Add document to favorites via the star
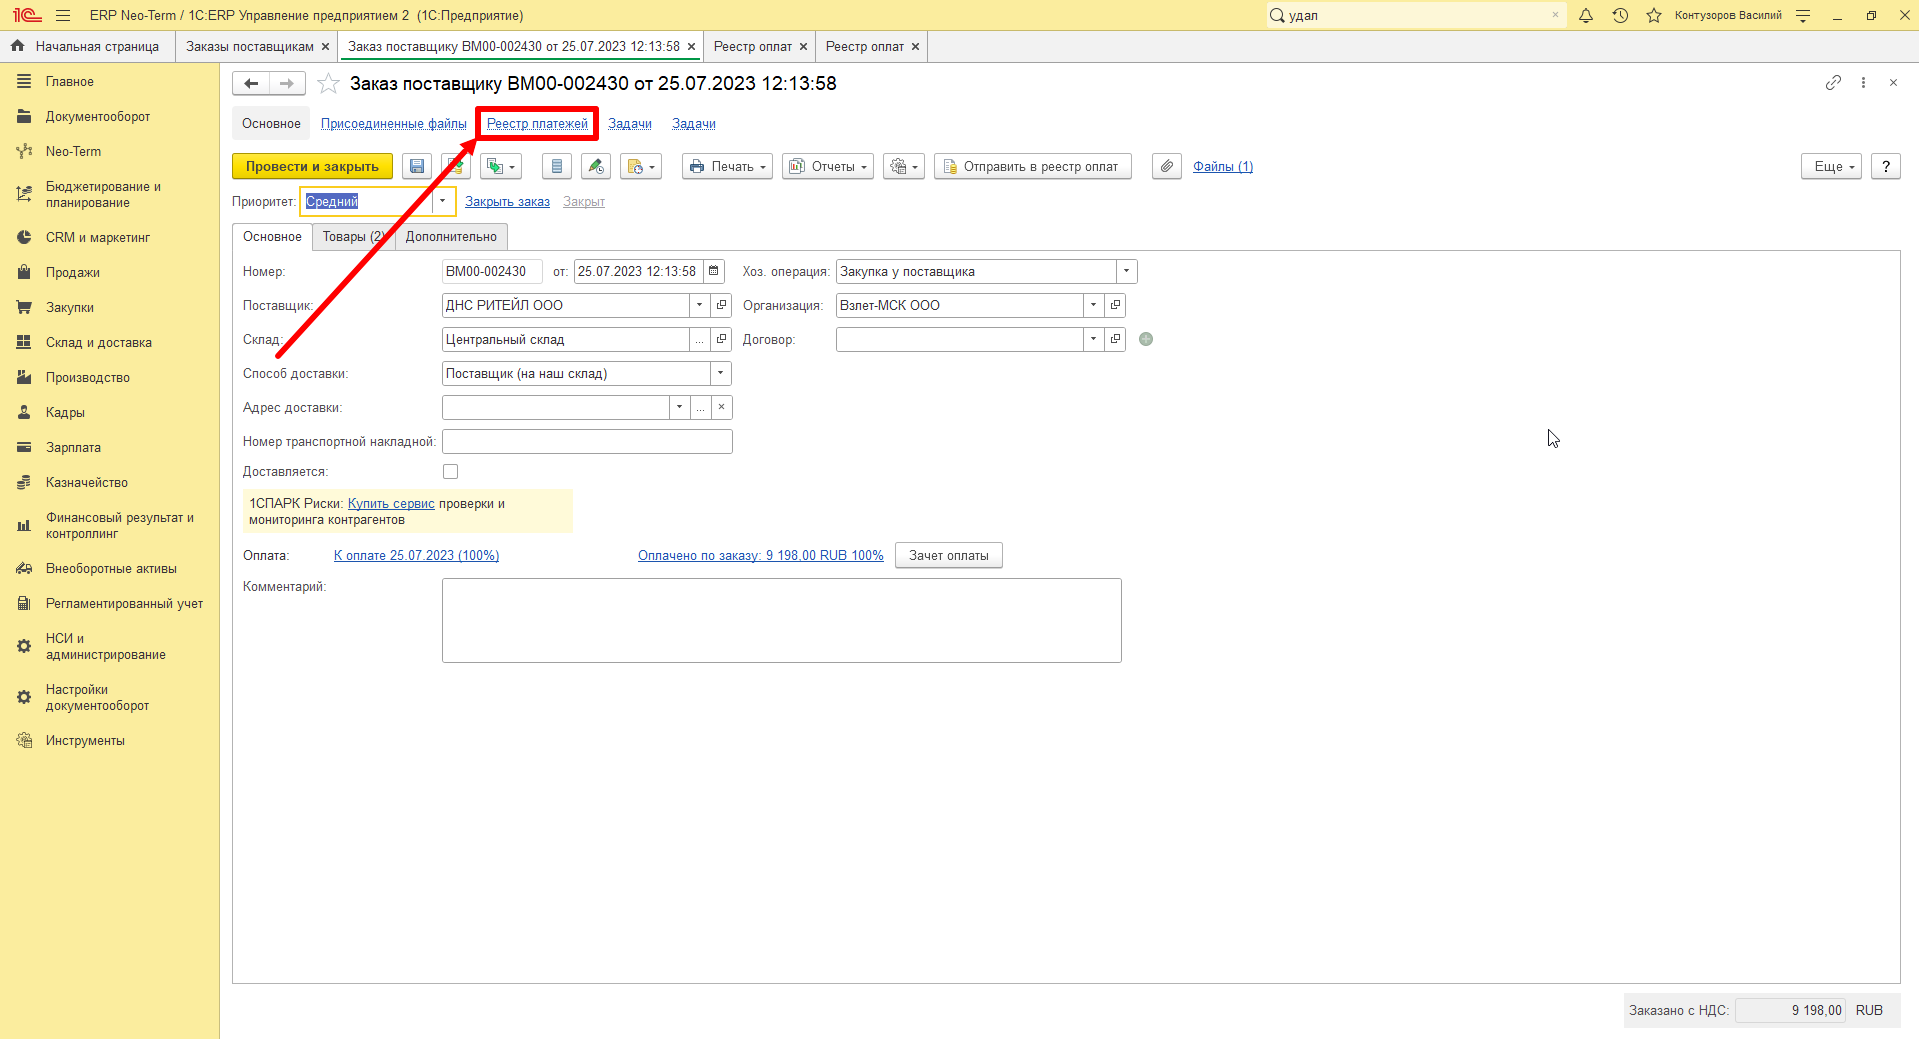 point(328,84)
